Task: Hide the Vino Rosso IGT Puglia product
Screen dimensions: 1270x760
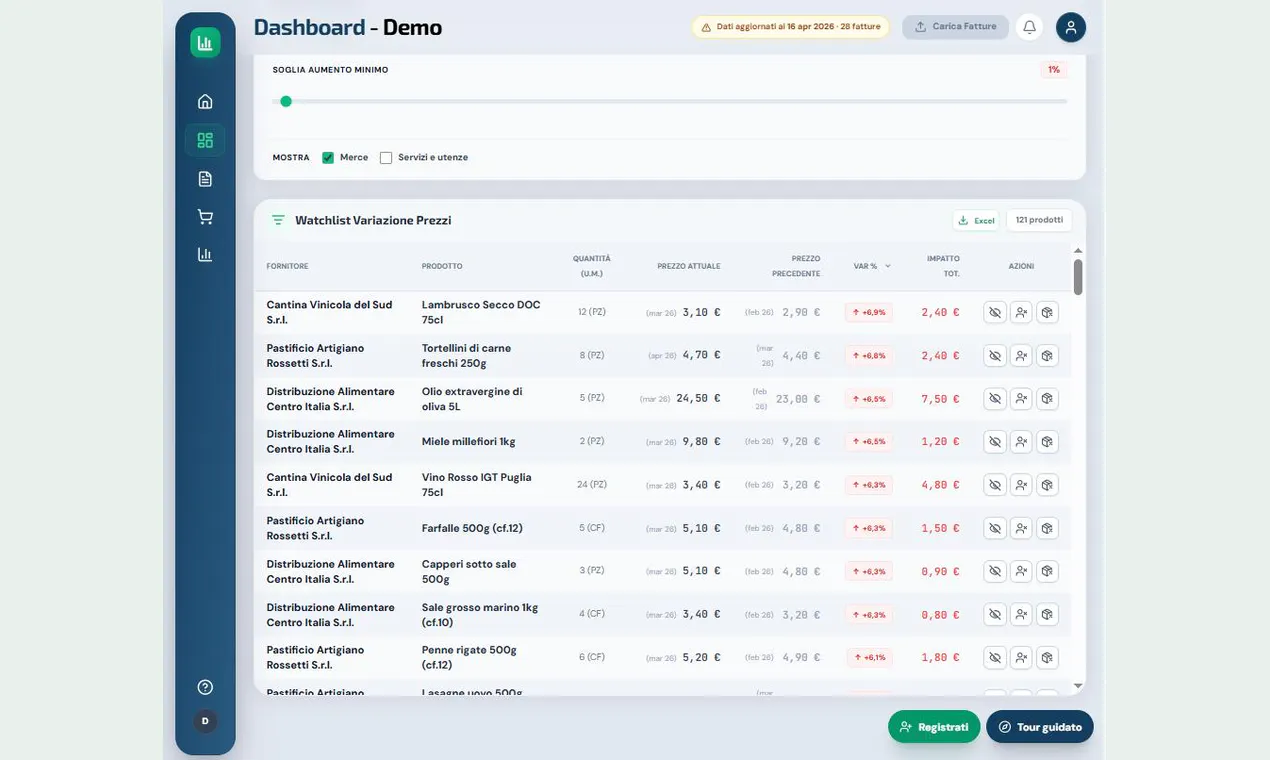Action: [x=995, y=485]
